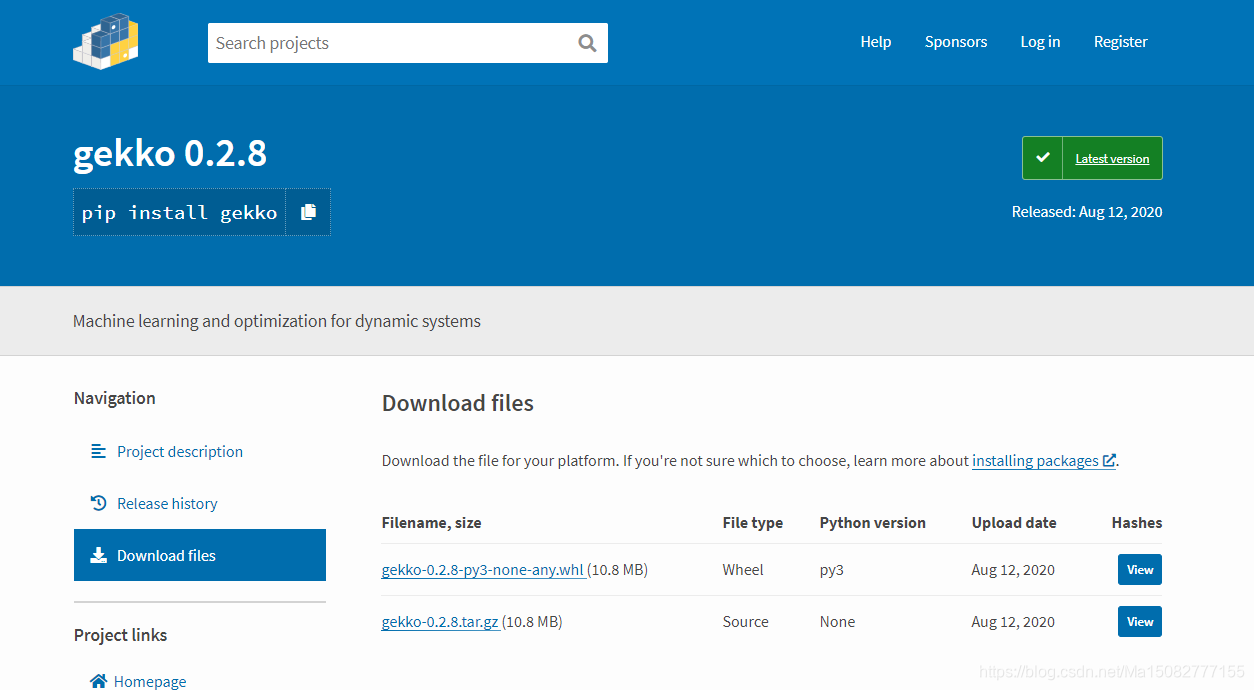Click the Release history clock icon
Image resolution: width=1254 pixels, height=690 pixels.
98,503
